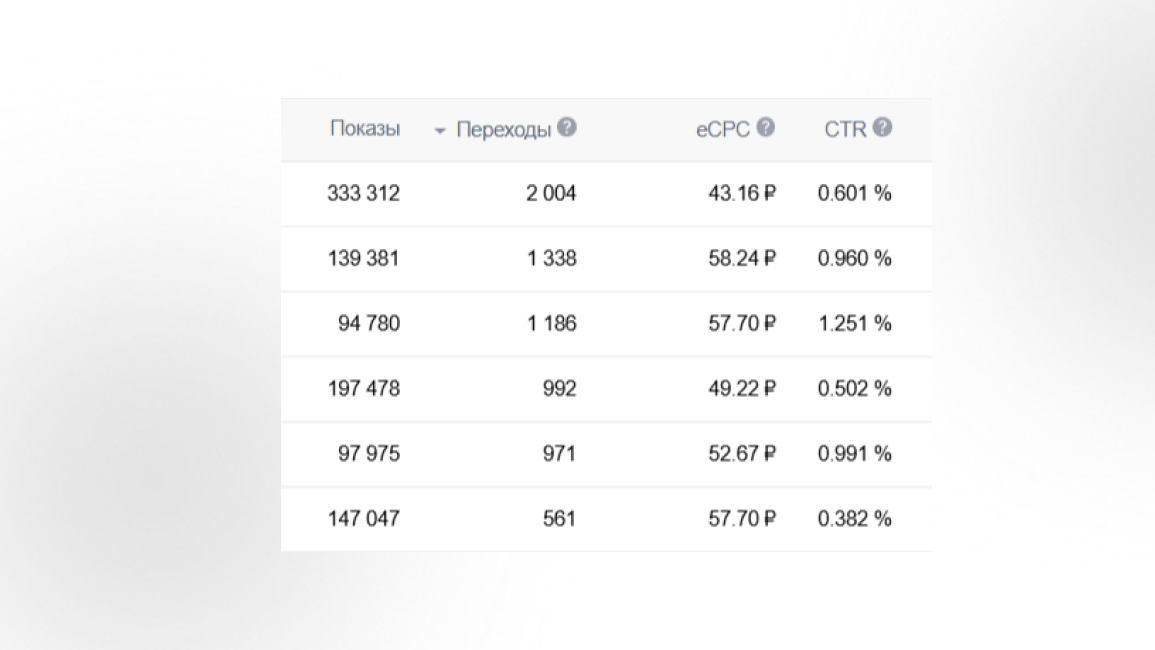Click the help icon next to Переходы
The image size is (1155, 650).
point(567,128)
